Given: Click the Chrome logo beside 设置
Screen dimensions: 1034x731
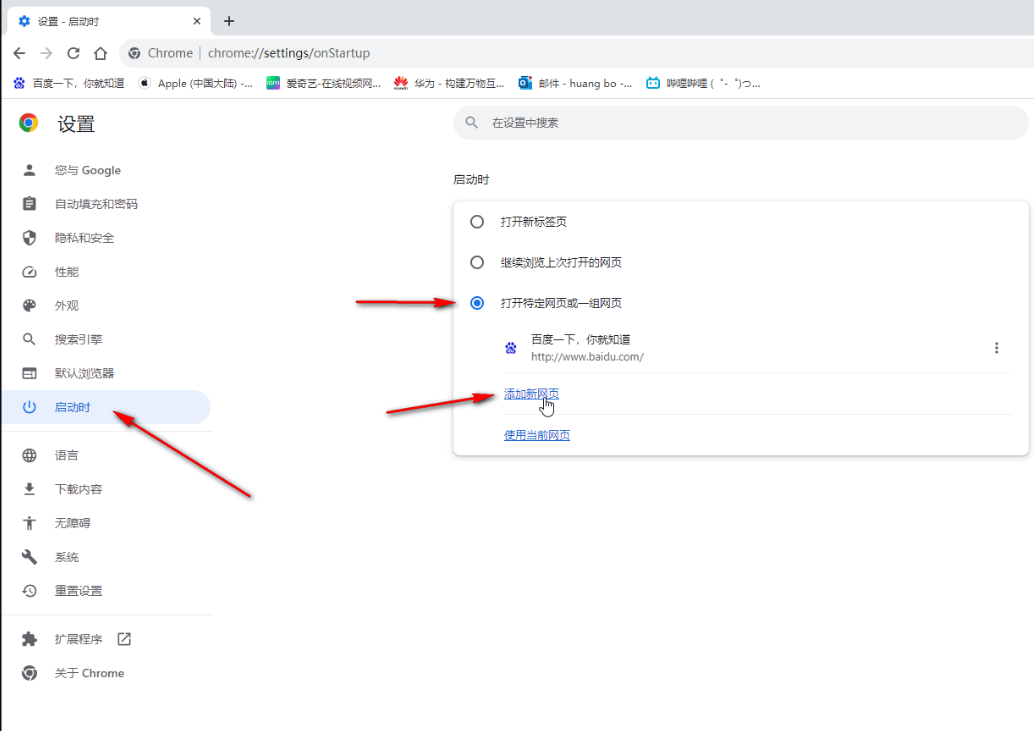Looking at the screenshot, I should [x=28, y=123].
